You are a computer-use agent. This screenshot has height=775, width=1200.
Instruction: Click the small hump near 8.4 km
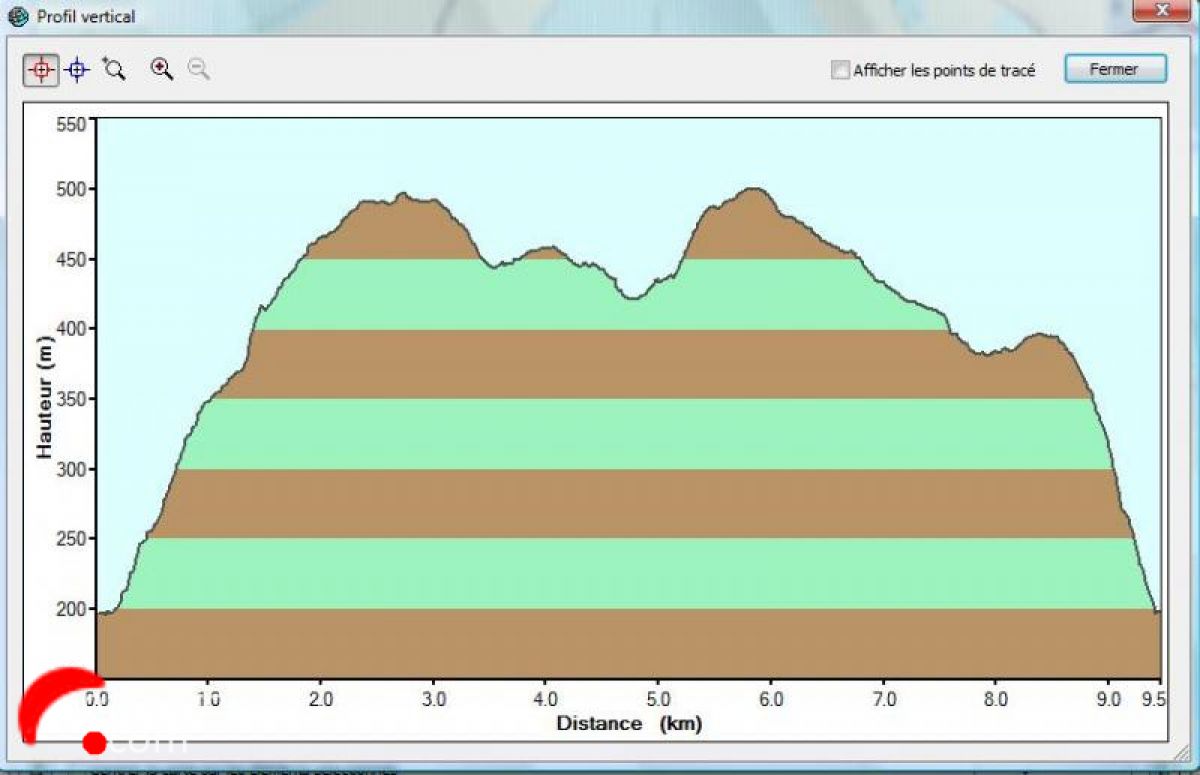point(1041,336)
